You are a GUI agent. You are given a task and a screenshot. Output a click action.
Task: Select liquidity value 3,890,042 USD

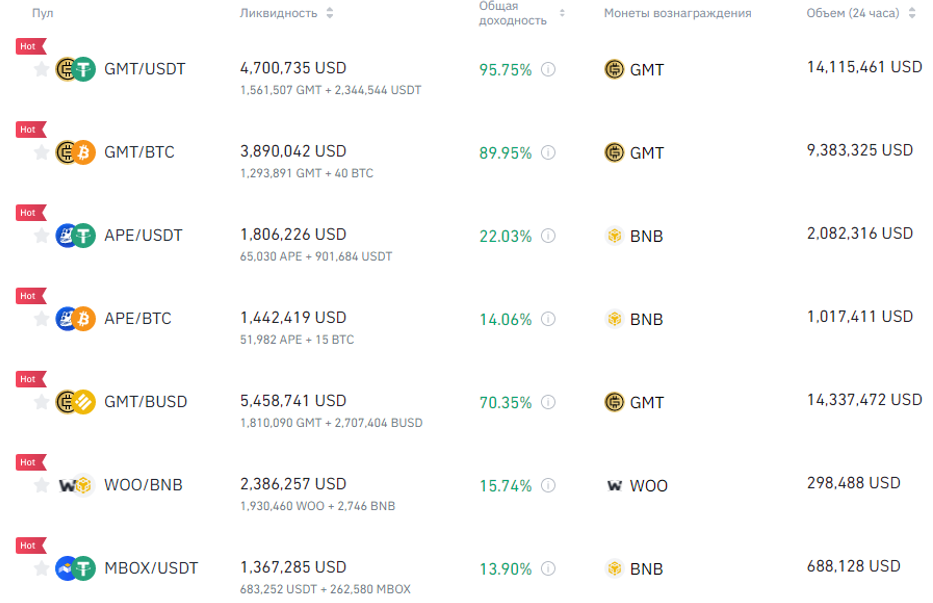click(x=293, y=151)
